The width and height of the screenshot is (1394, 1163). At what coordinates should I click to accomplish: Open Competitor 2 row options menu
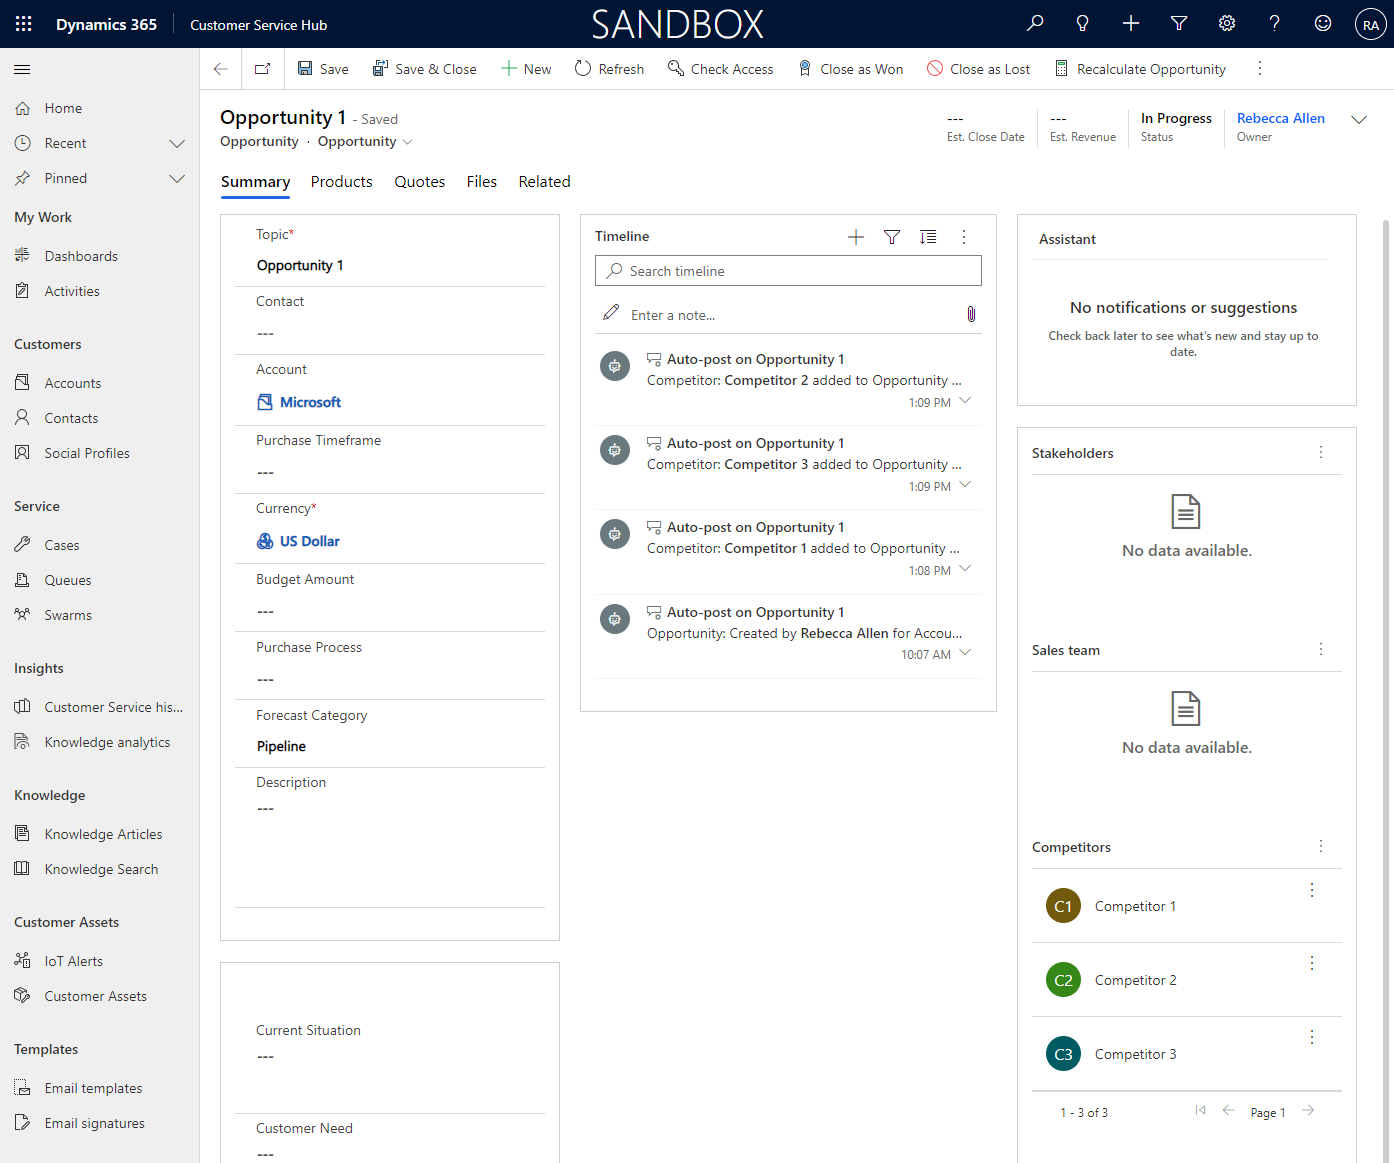(x=1312, y=963)
